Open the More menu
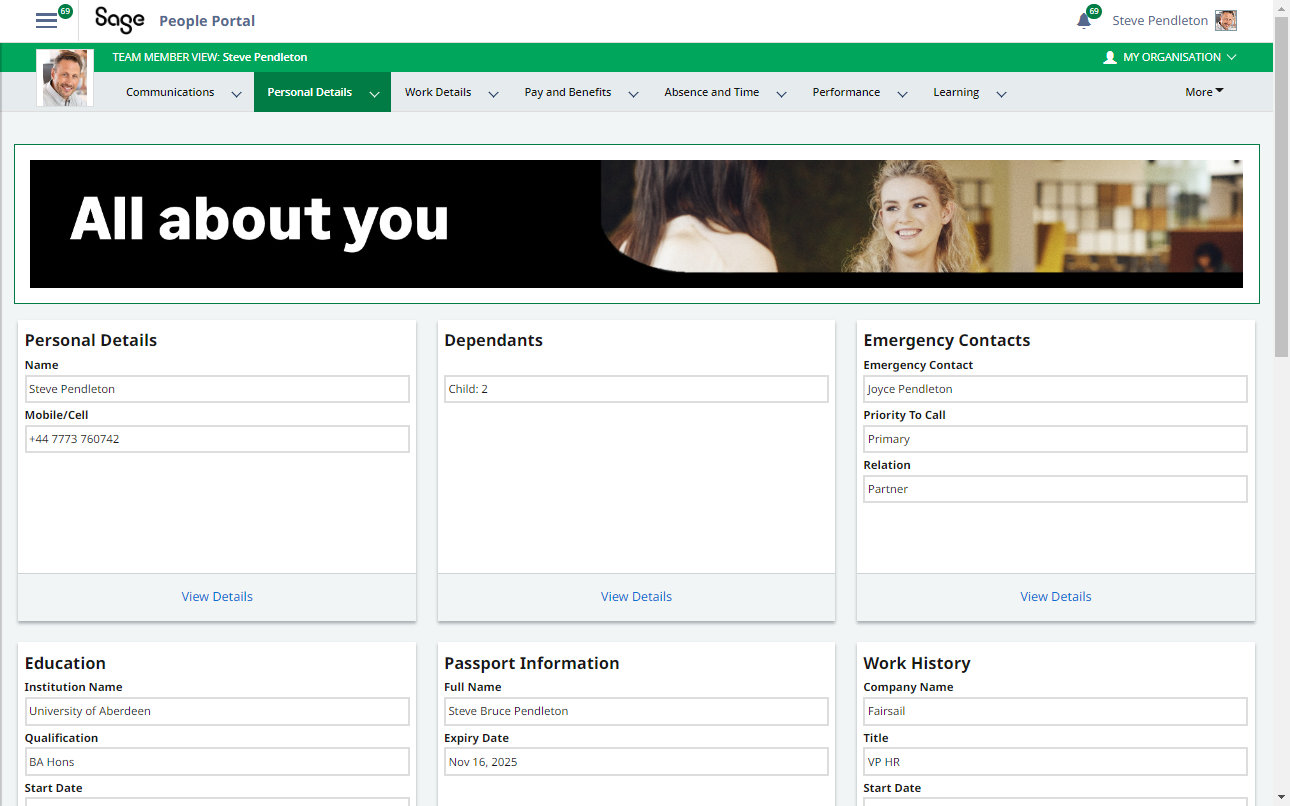Screen dimensions: 1290x806 click(1204, 92)
